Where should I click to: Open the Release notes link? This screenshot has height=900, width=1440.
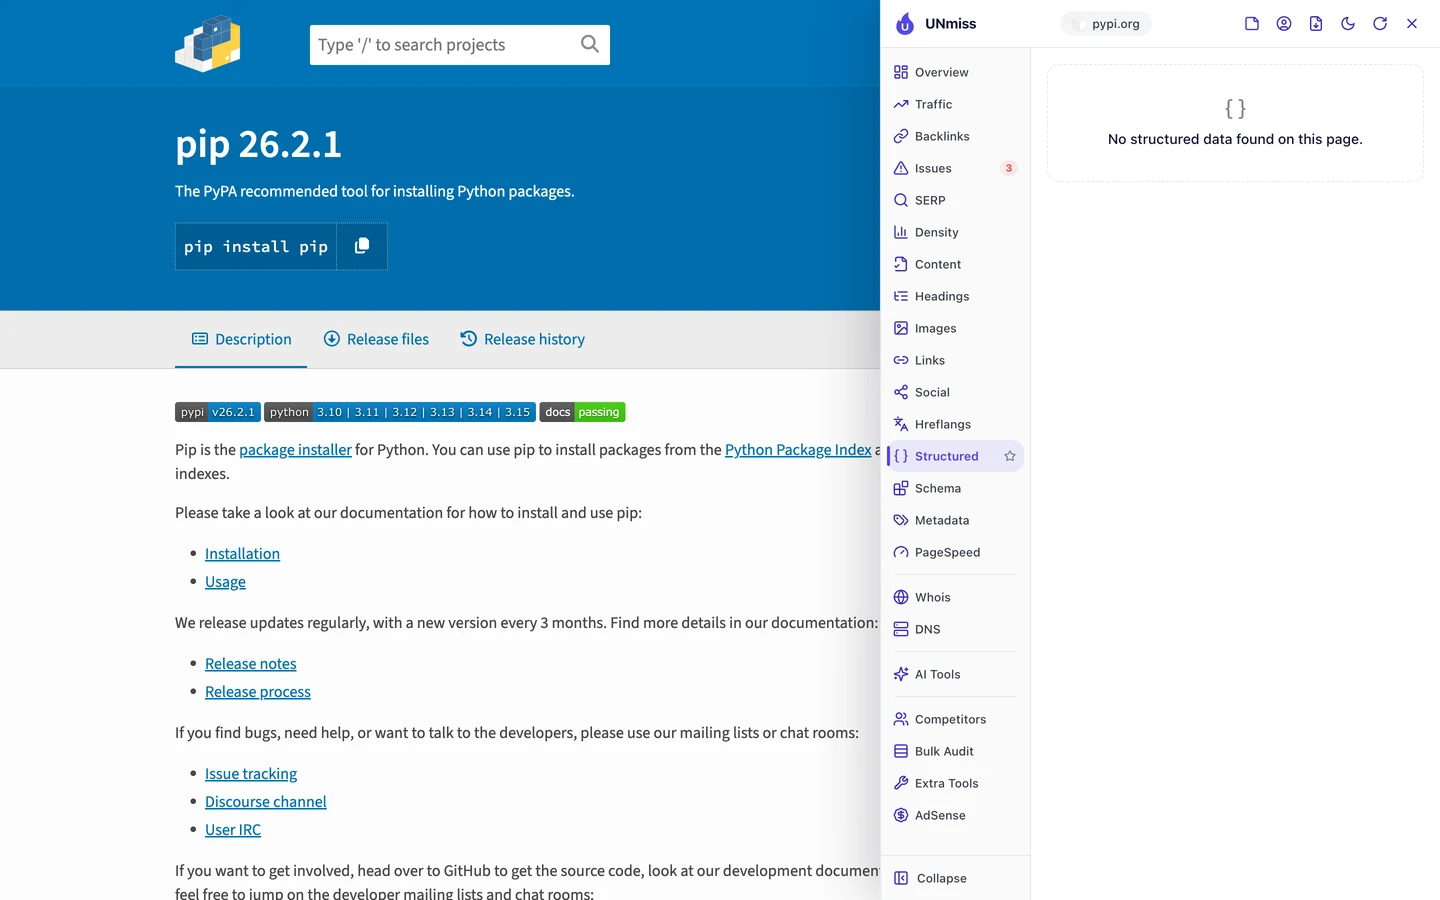[251, 664]
